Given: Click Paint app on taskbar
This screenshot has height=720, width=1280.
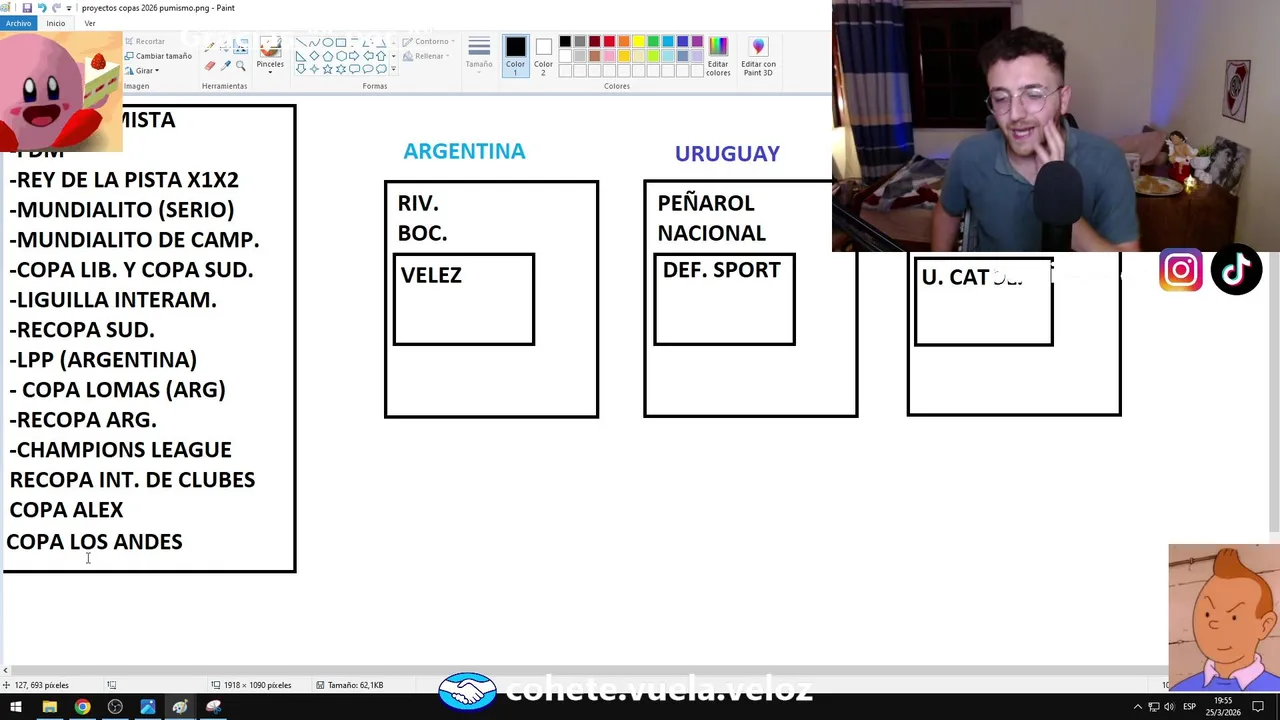Looking at the screenshot, I should click(180, 707).
